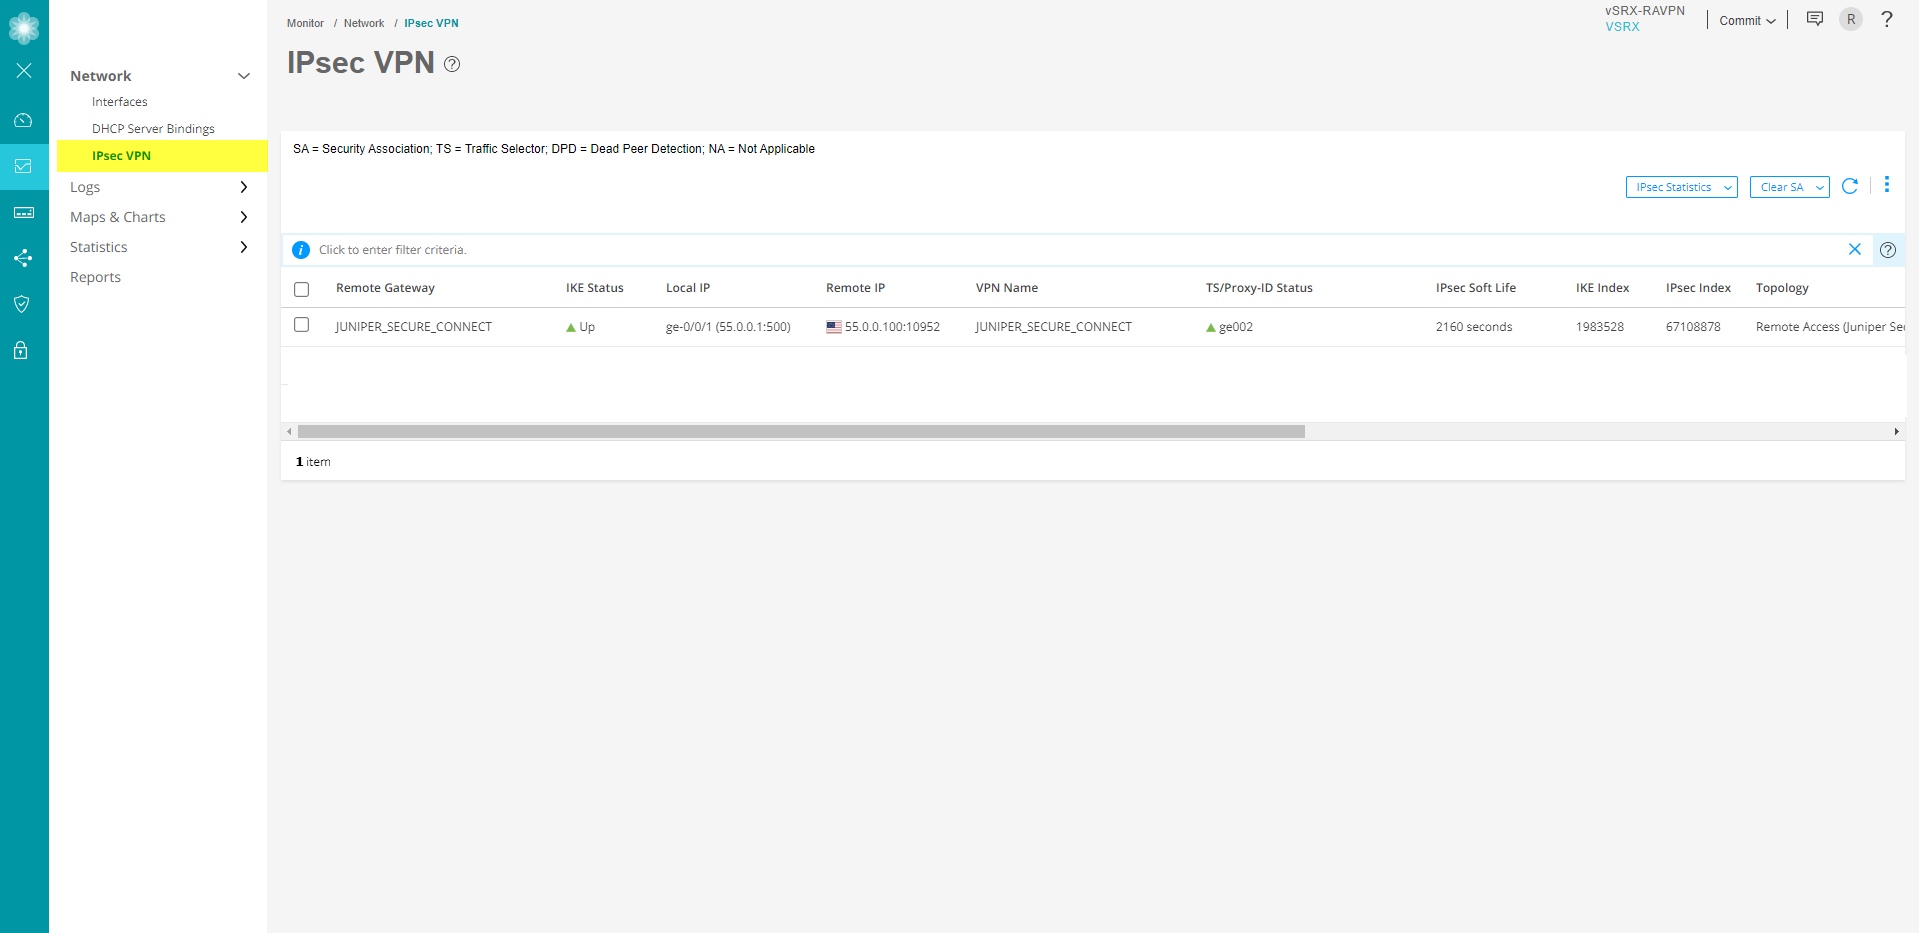
Task: Check the JUNIPER_SECURE_CONNECT row checkbox
Action: pos(302,325)
